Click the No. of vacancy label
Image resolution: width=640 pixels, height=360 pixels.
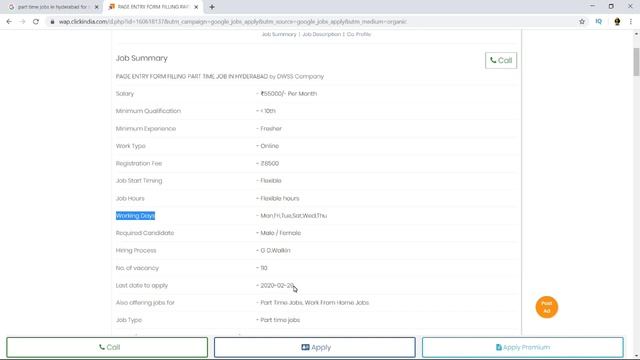coord(137,268)
